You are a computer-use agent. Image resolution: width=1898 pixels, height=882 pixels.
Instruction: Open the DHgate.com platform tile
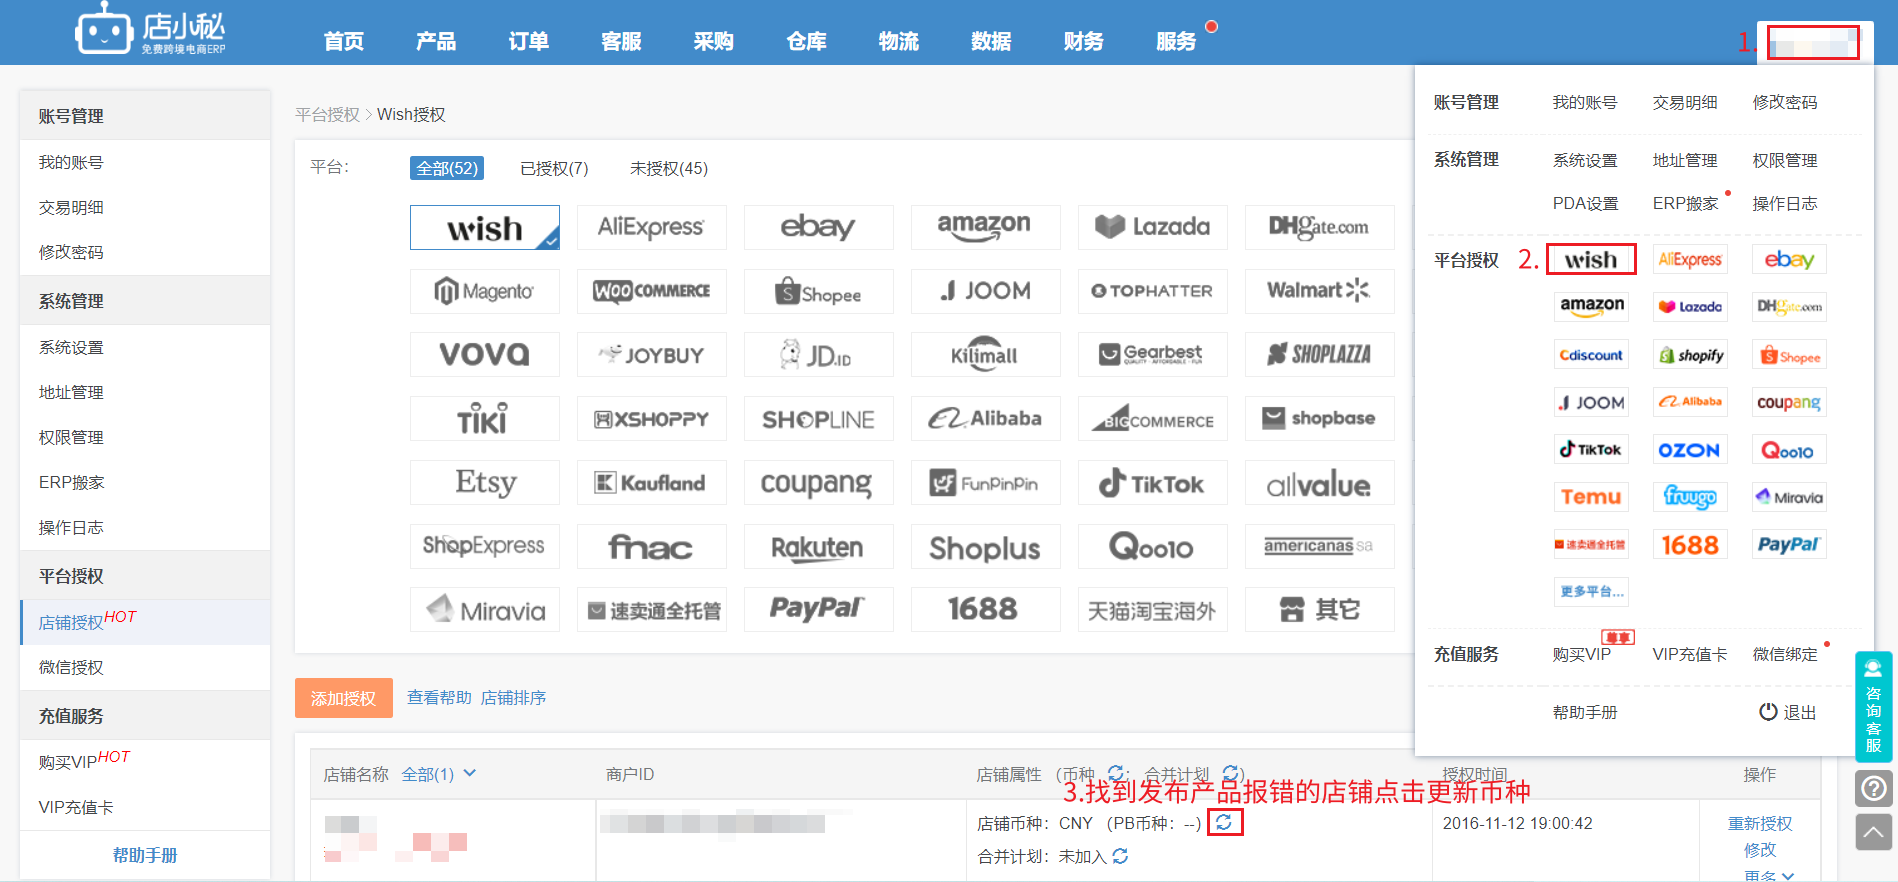pos(1320,227)
